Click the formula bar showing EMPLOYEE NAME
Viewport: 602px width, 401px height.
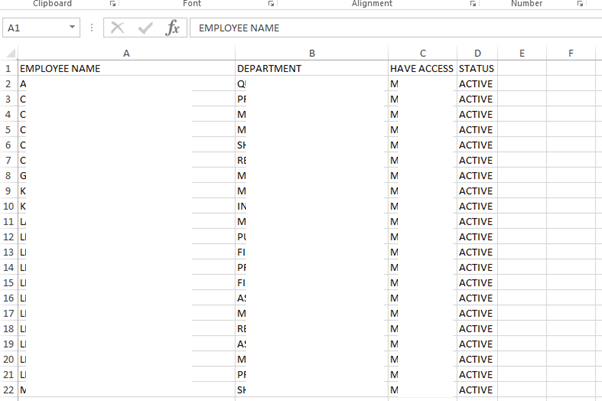[x=390, y=28]
